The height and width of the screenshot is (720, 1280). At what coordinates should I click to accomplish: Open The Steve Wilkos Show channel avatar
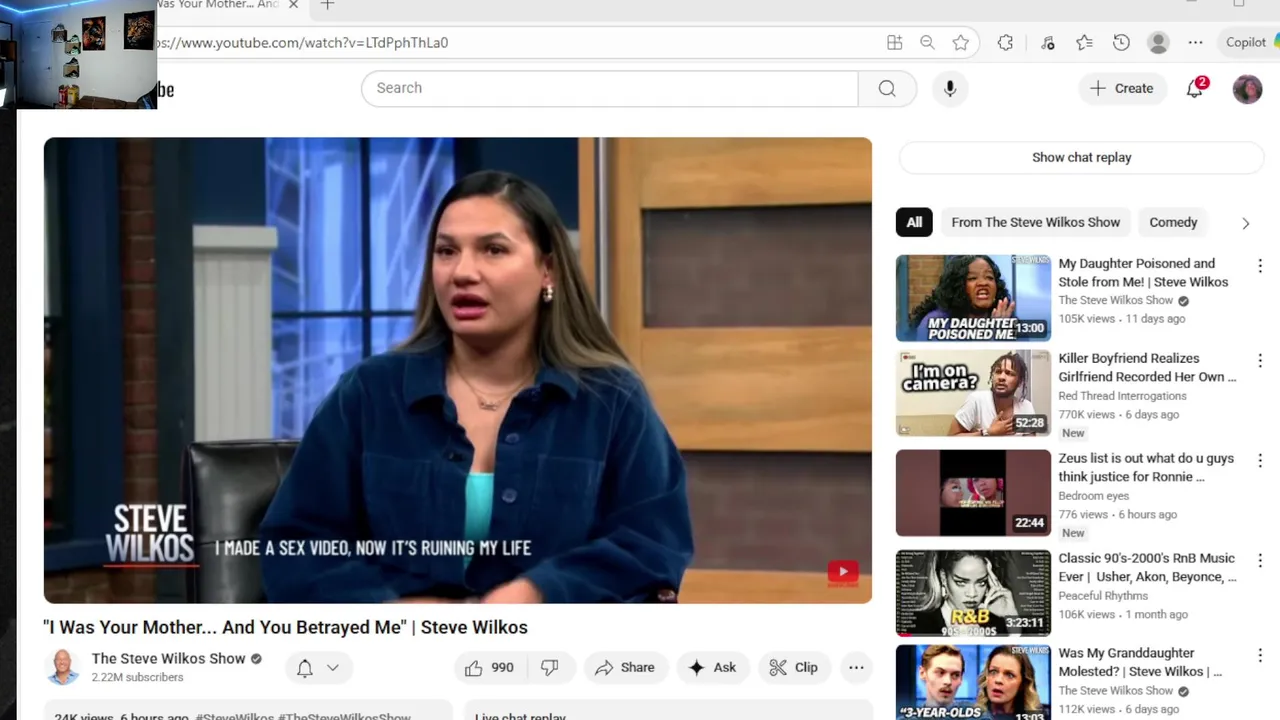pyautogui.click(x=63, y=667)
